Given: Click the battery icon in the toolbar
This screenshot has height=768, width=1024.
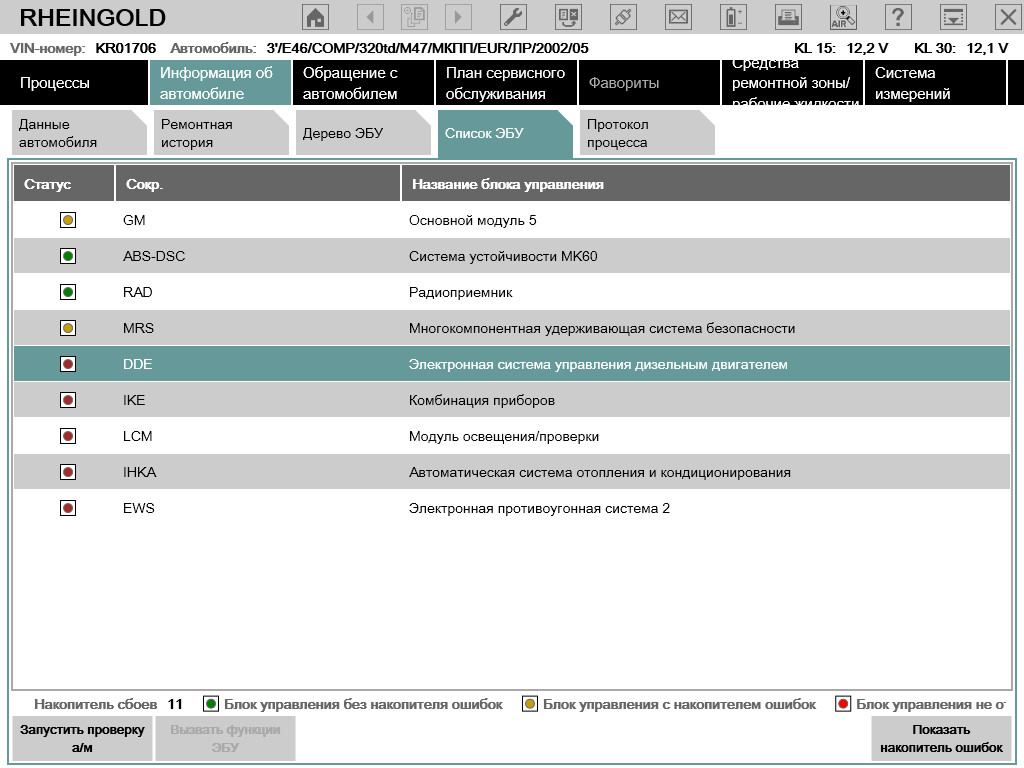Looking at the screenshot, I should click(733, 17).
